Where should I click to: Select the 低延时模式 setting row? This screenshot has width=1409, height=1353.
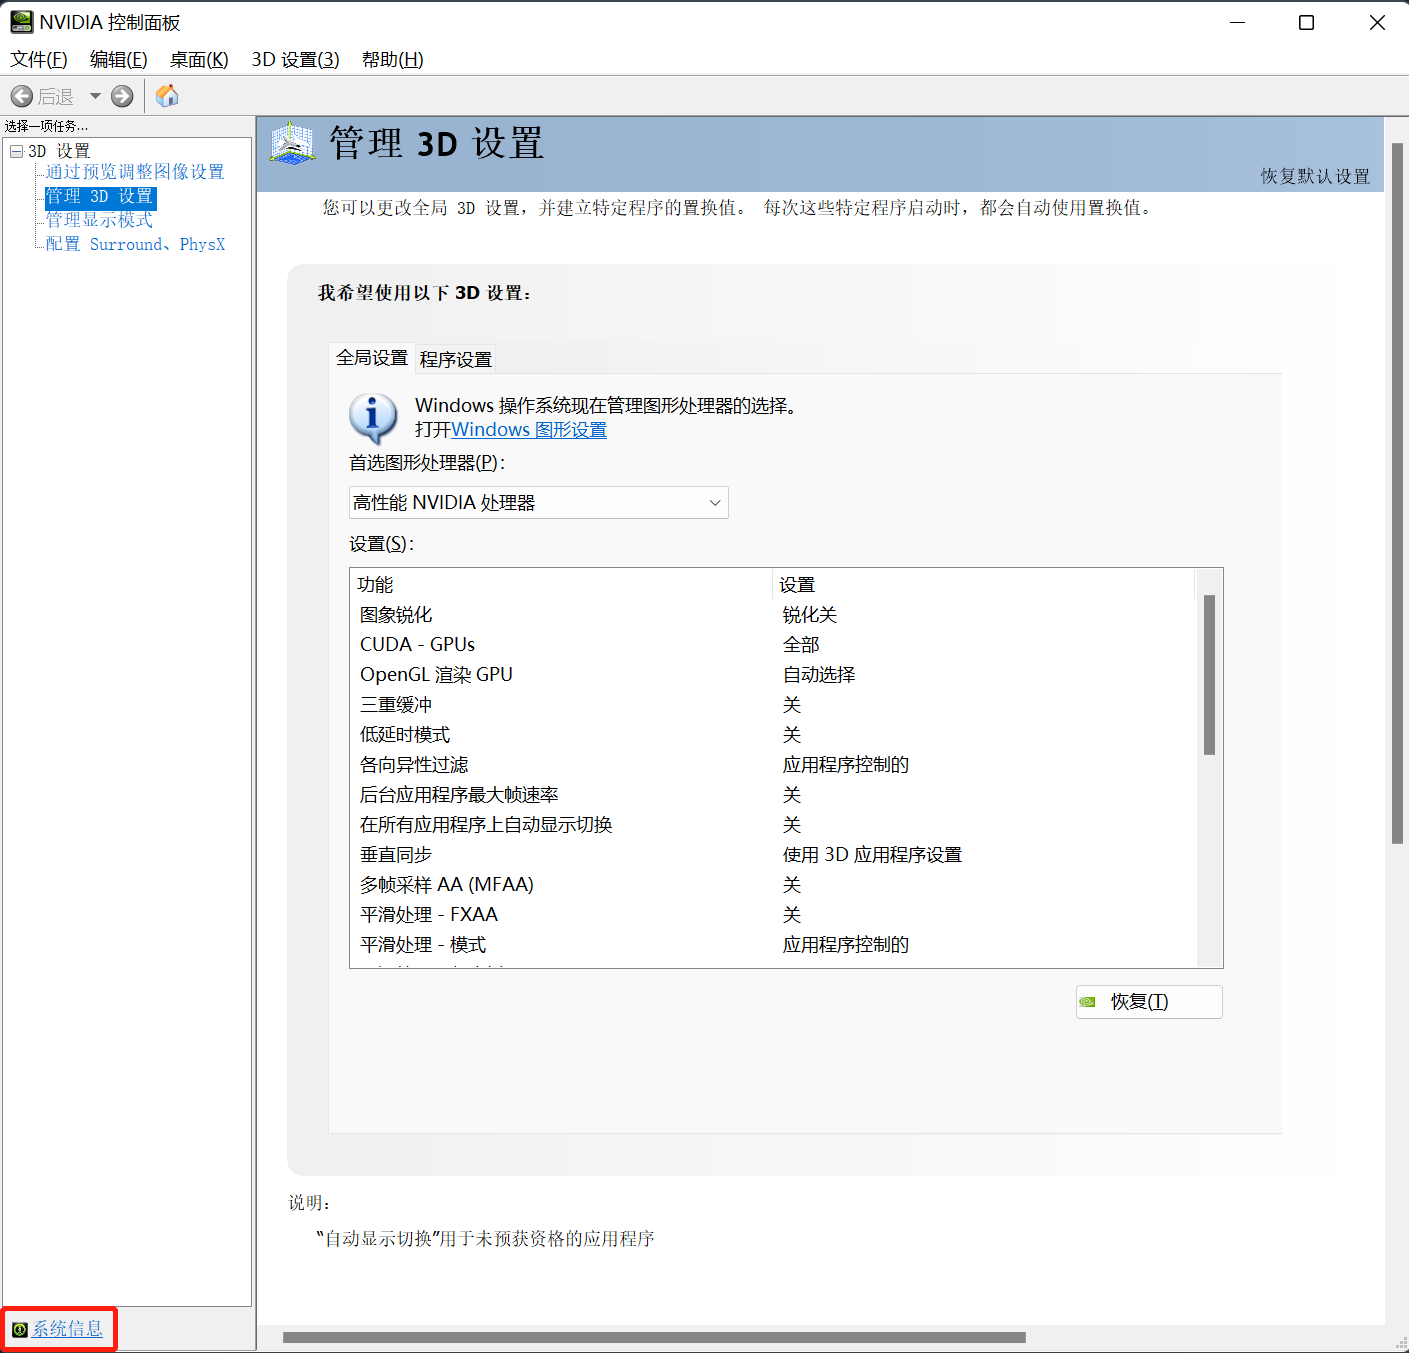(773, 735)
